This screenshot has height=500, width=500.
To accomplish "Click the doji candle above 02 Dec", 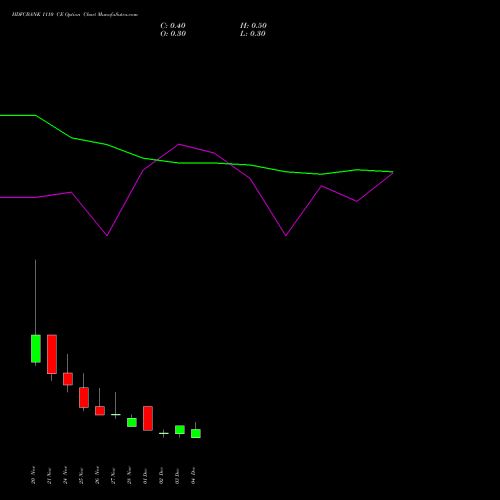I will pyautogui.click(x=164, y=433).
